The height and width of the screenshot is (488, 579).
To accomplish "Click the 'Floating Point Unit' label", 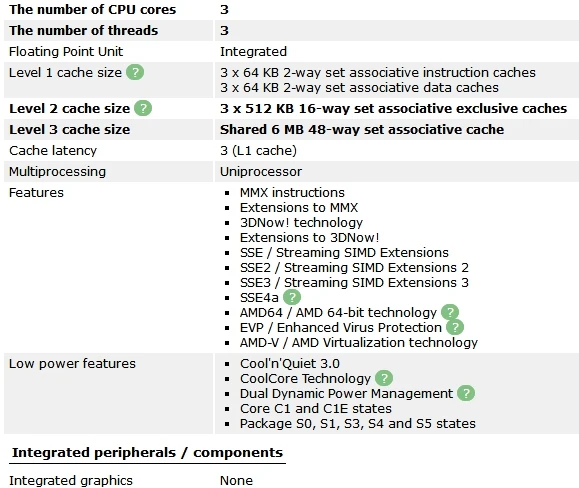I will coord(66,52).
